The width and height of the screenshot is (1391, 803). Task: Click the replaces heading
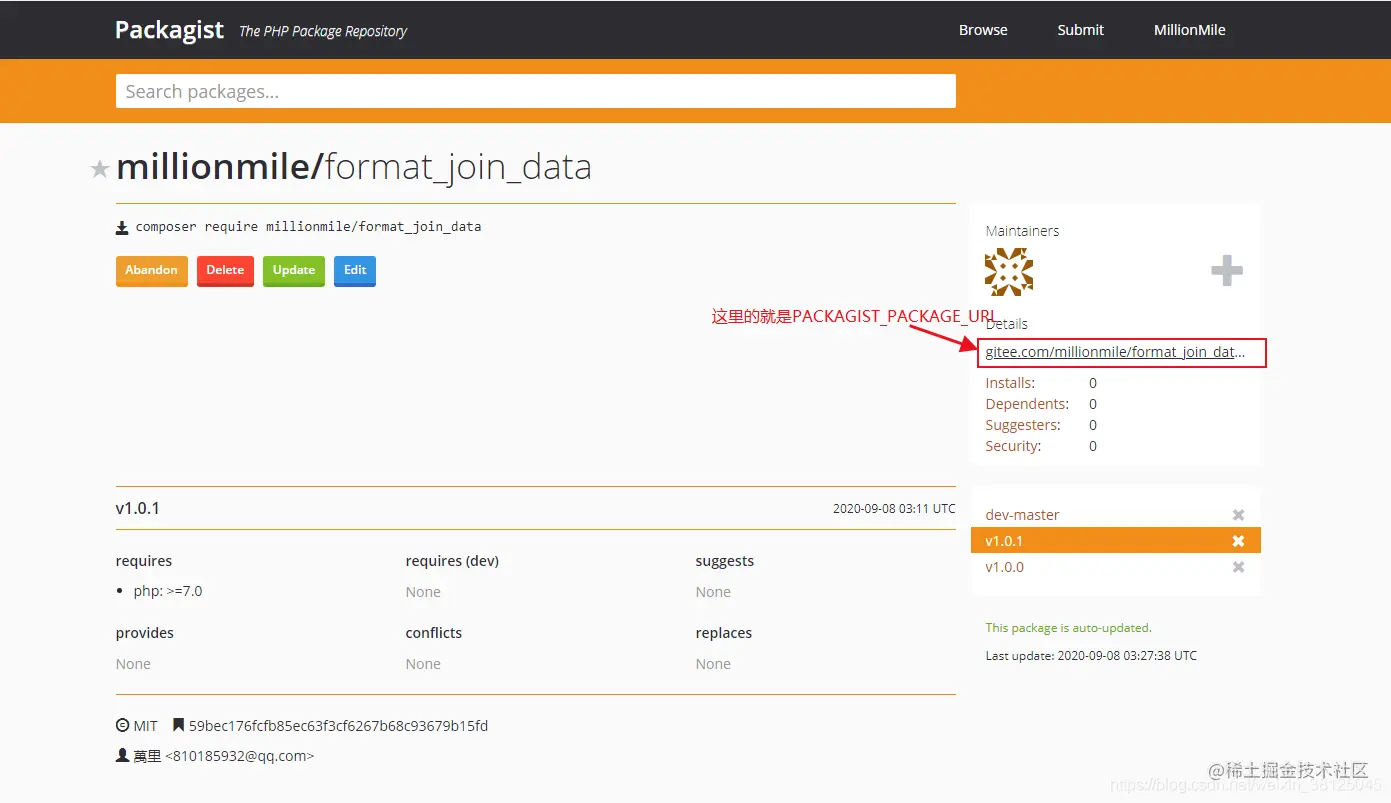[724, 633]
